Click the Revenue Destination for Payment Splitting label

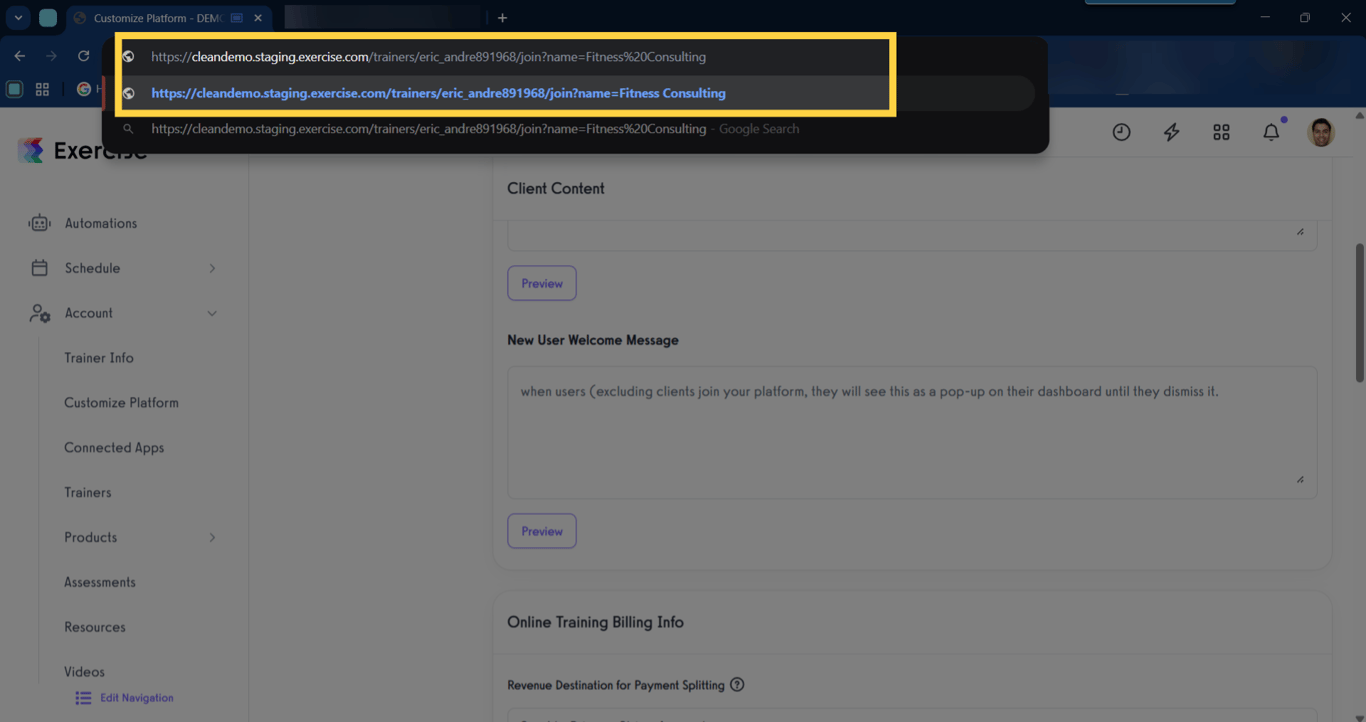[616, 685]
